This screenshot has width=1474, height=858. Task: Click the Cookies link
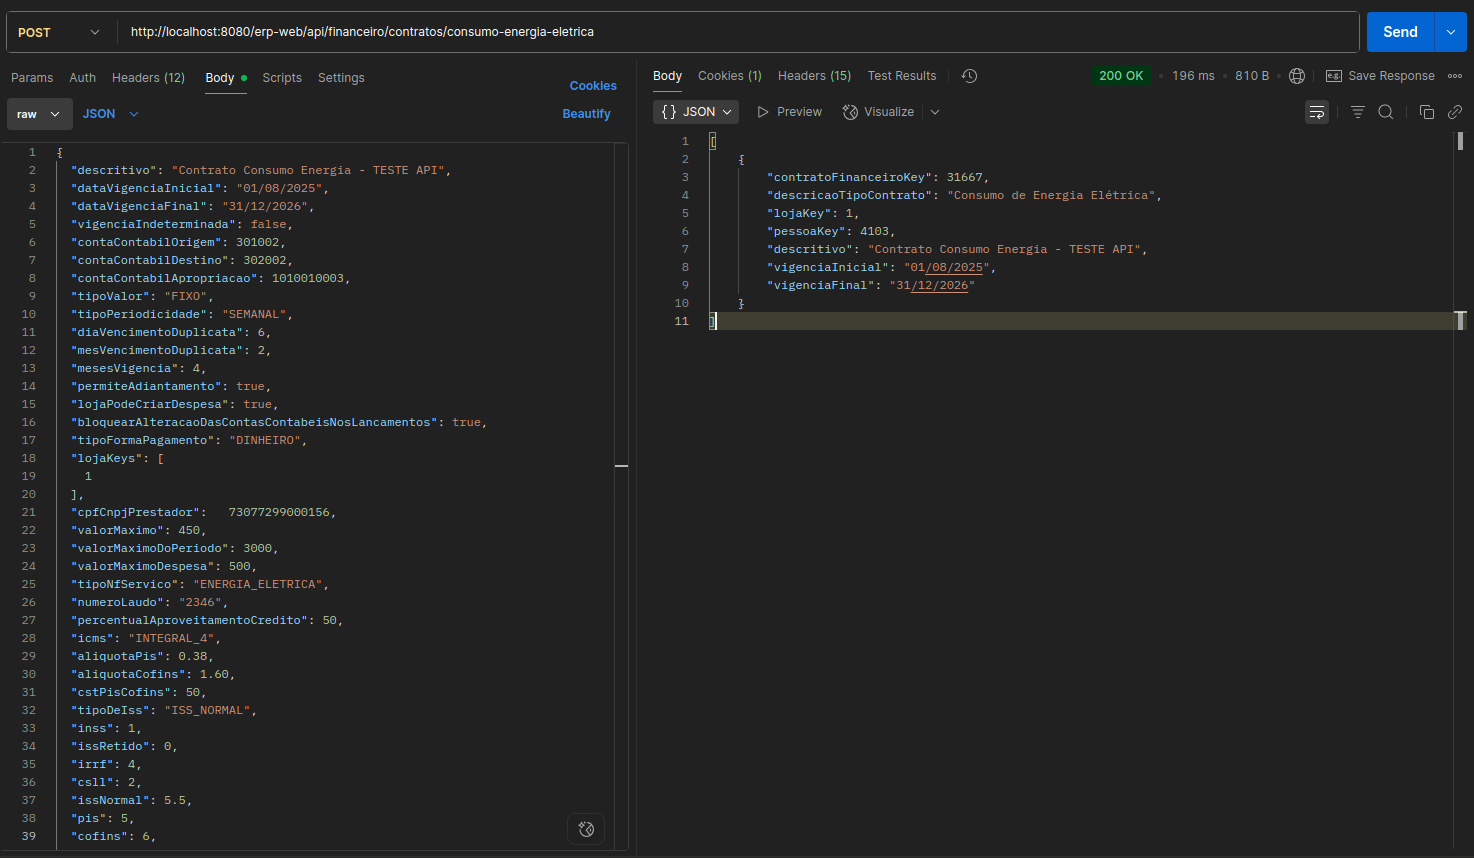click(593, 86)
